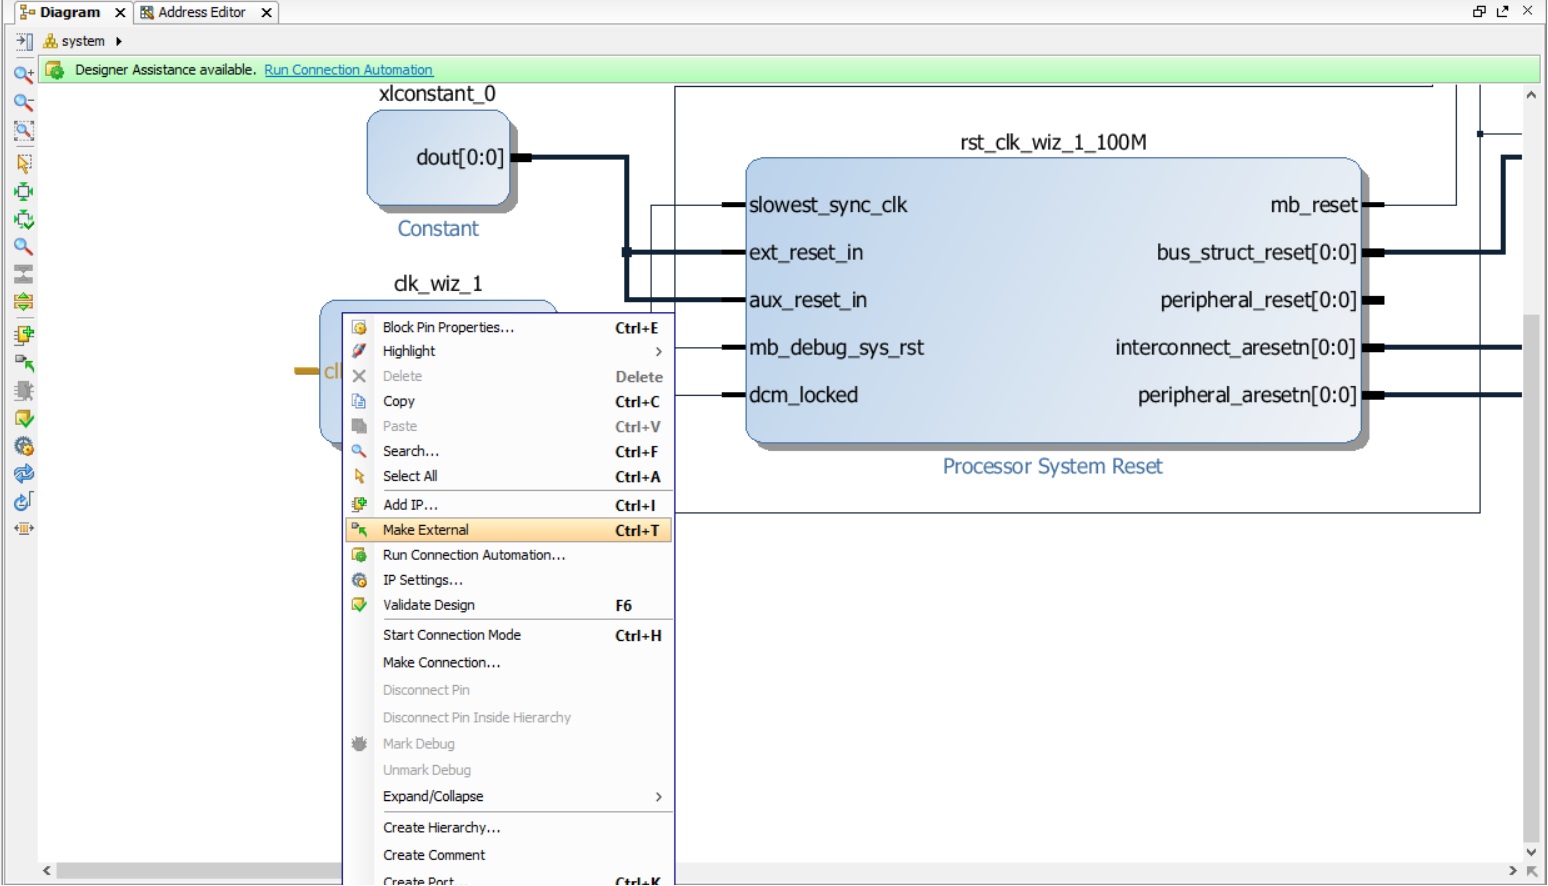
Task: Click the Validate Design checkmark icon in the left toolbar
Action: [23, 419]
